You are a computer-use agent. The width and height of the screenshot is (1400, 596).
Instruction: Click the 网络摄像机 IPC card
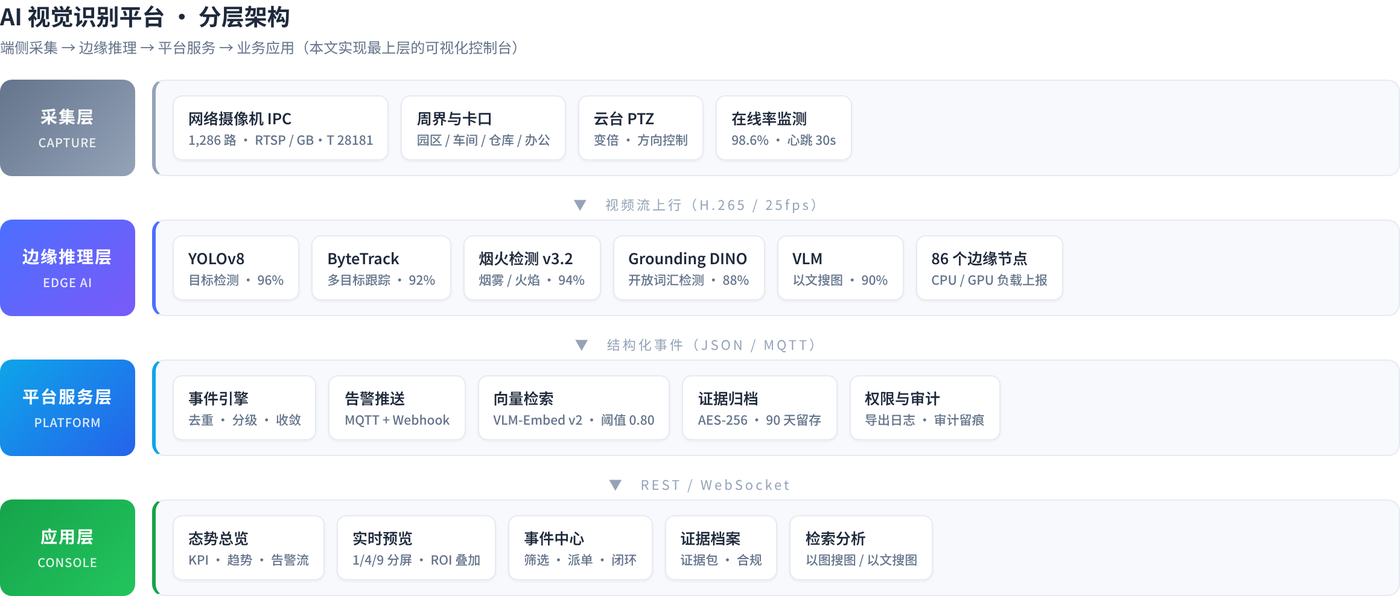point(281,128)
